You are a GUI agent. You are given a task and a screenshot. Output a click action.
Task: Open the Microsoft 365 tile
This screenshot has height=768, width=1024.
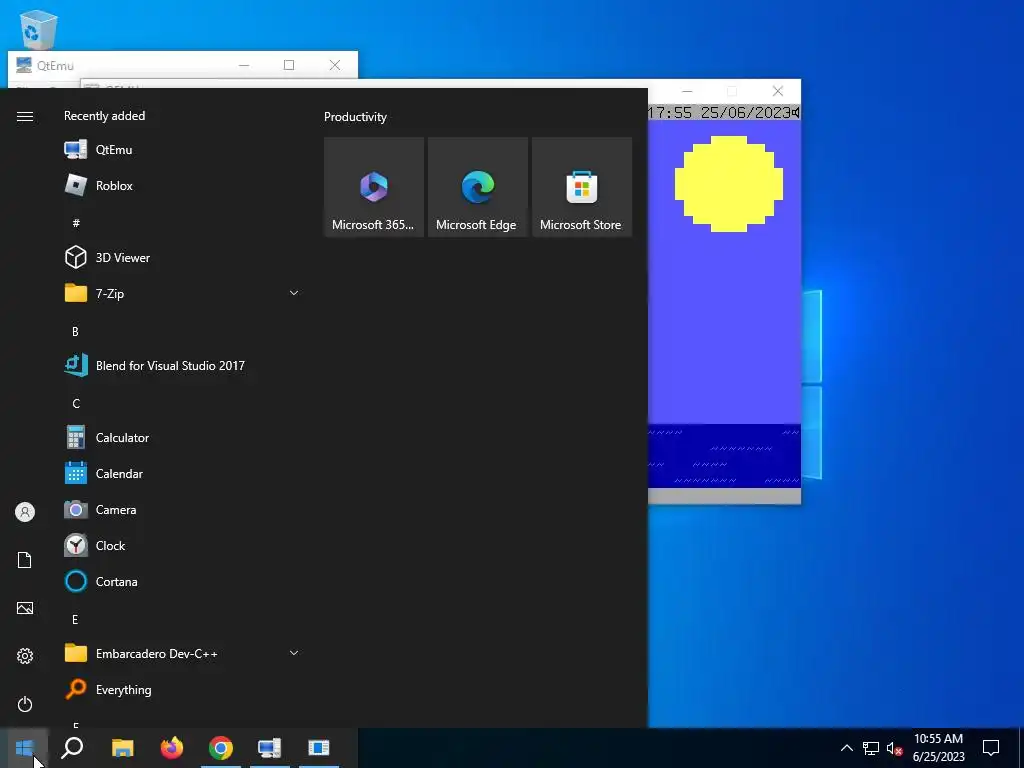(x=374, y=187)
